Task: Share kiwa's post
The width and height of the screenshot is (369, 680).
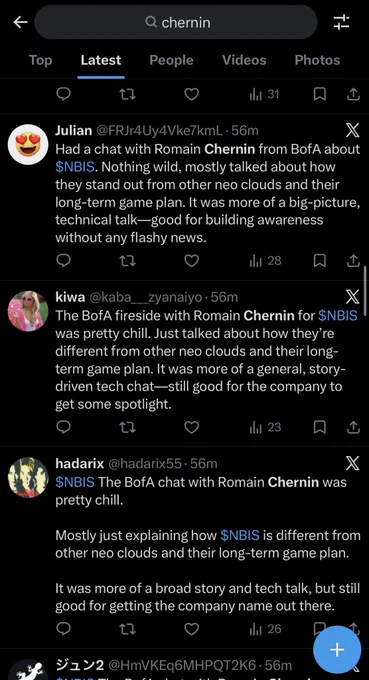Action: [353, 428]
